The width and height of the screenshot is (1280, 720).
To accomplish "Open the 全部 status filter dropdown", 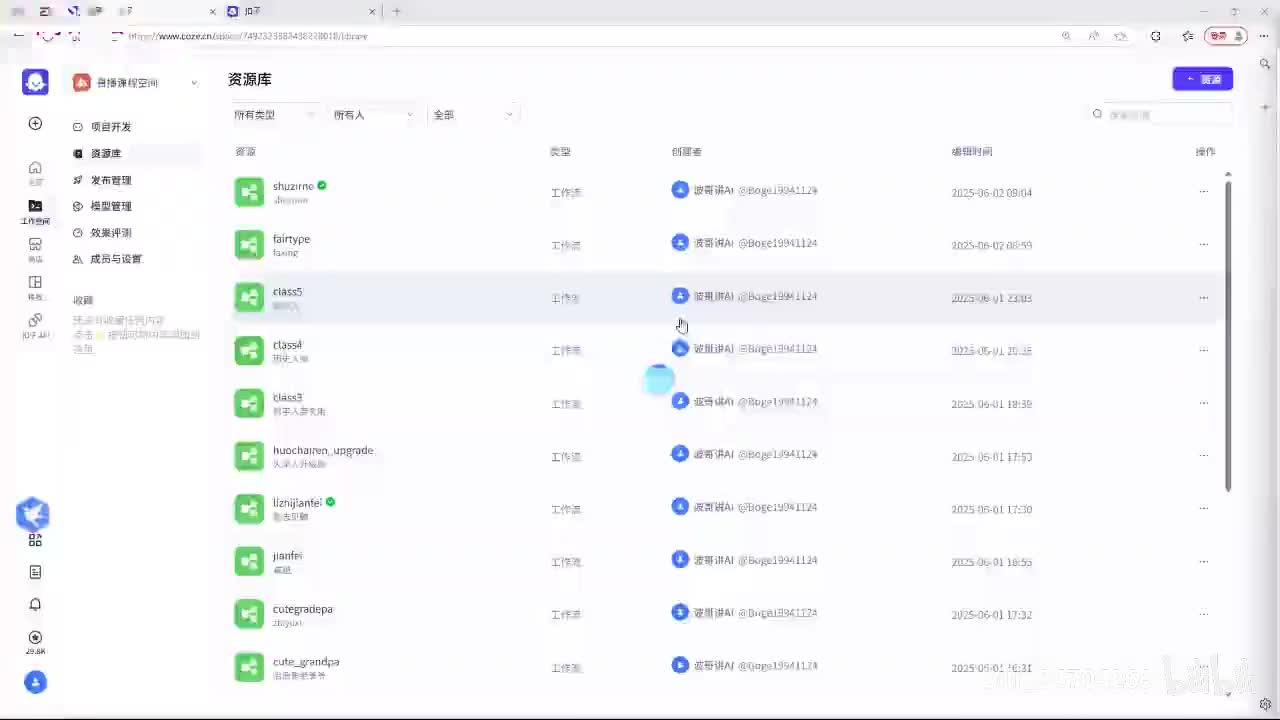I will click(473, 115).
